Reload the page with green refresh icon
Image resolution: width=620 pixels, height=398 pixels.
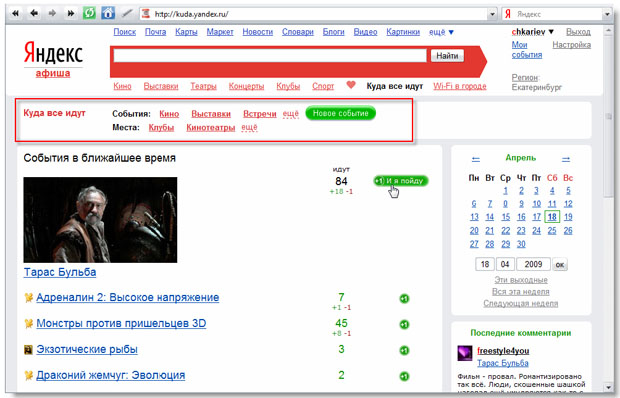[x=89, y=13]
